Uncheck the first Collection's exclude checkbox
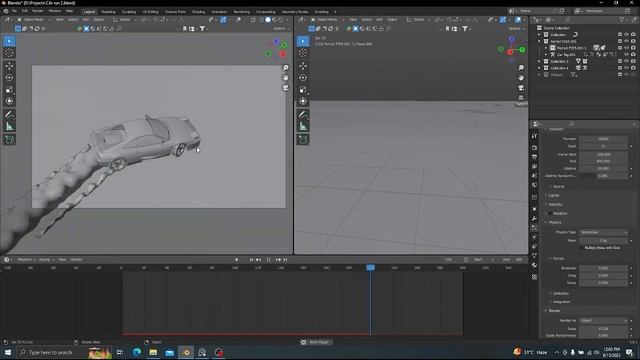This screenshot has height=360, width=640. click(x=620, y=35)
